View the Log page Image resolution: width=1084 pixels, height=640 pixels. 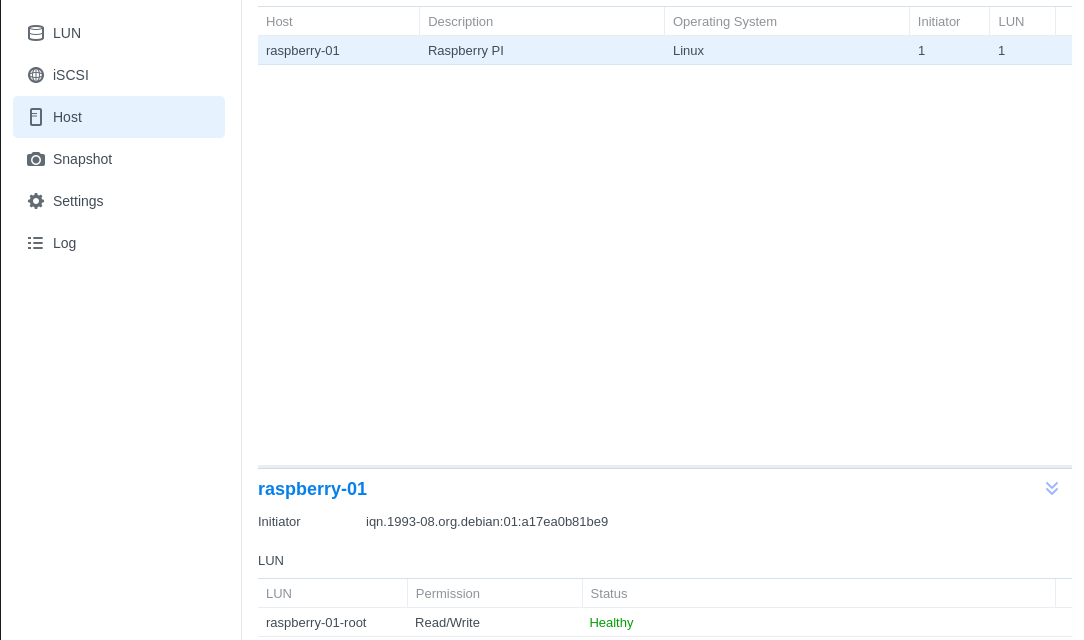pos(64,243)
